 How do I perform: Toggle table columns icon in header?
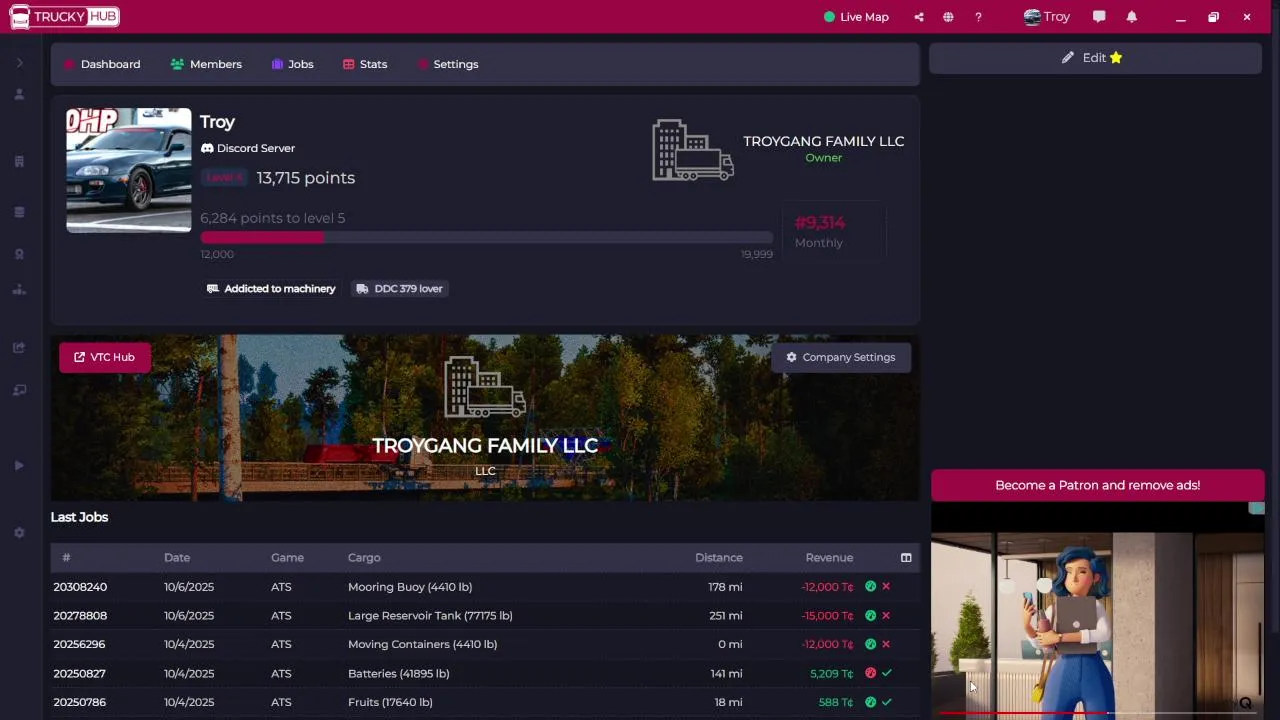pos(906,558)
